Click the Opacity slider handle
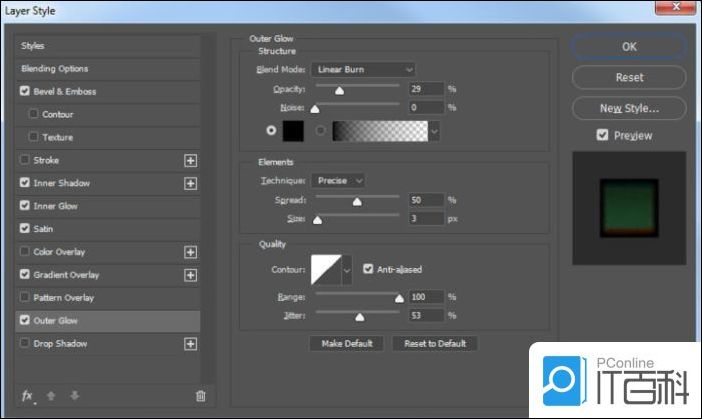This screenshot has height=419, width=702. tap(339, 91)
